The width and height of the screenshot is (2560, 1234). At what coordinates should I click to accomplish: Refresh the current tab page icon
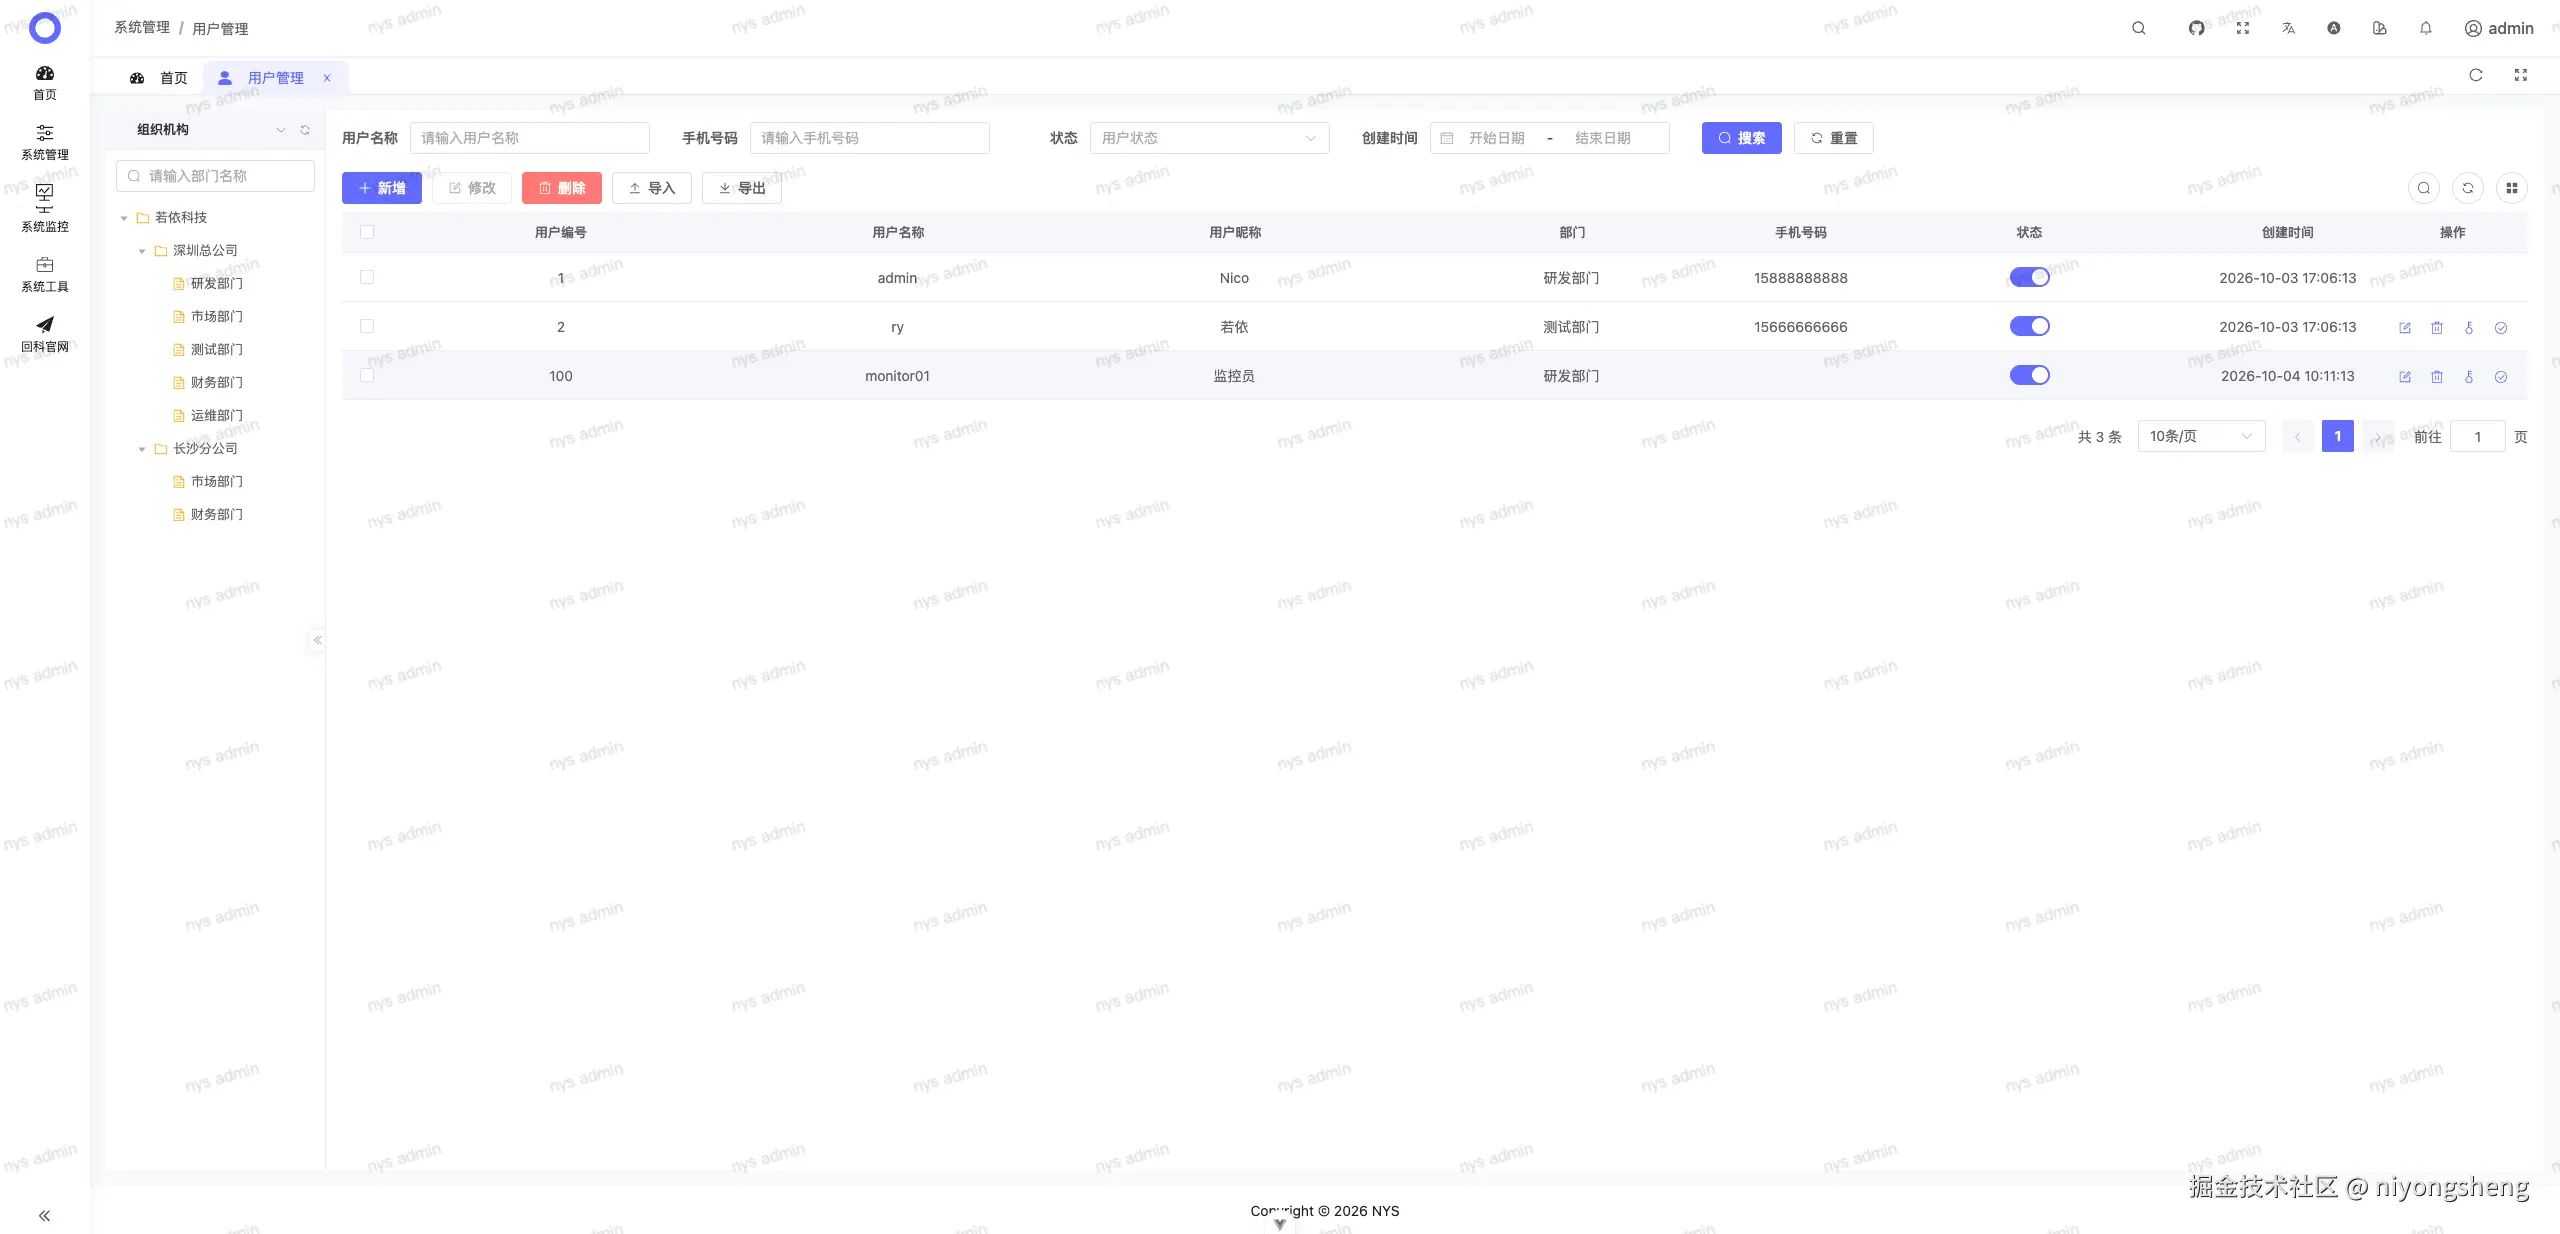click(2475, 75)
